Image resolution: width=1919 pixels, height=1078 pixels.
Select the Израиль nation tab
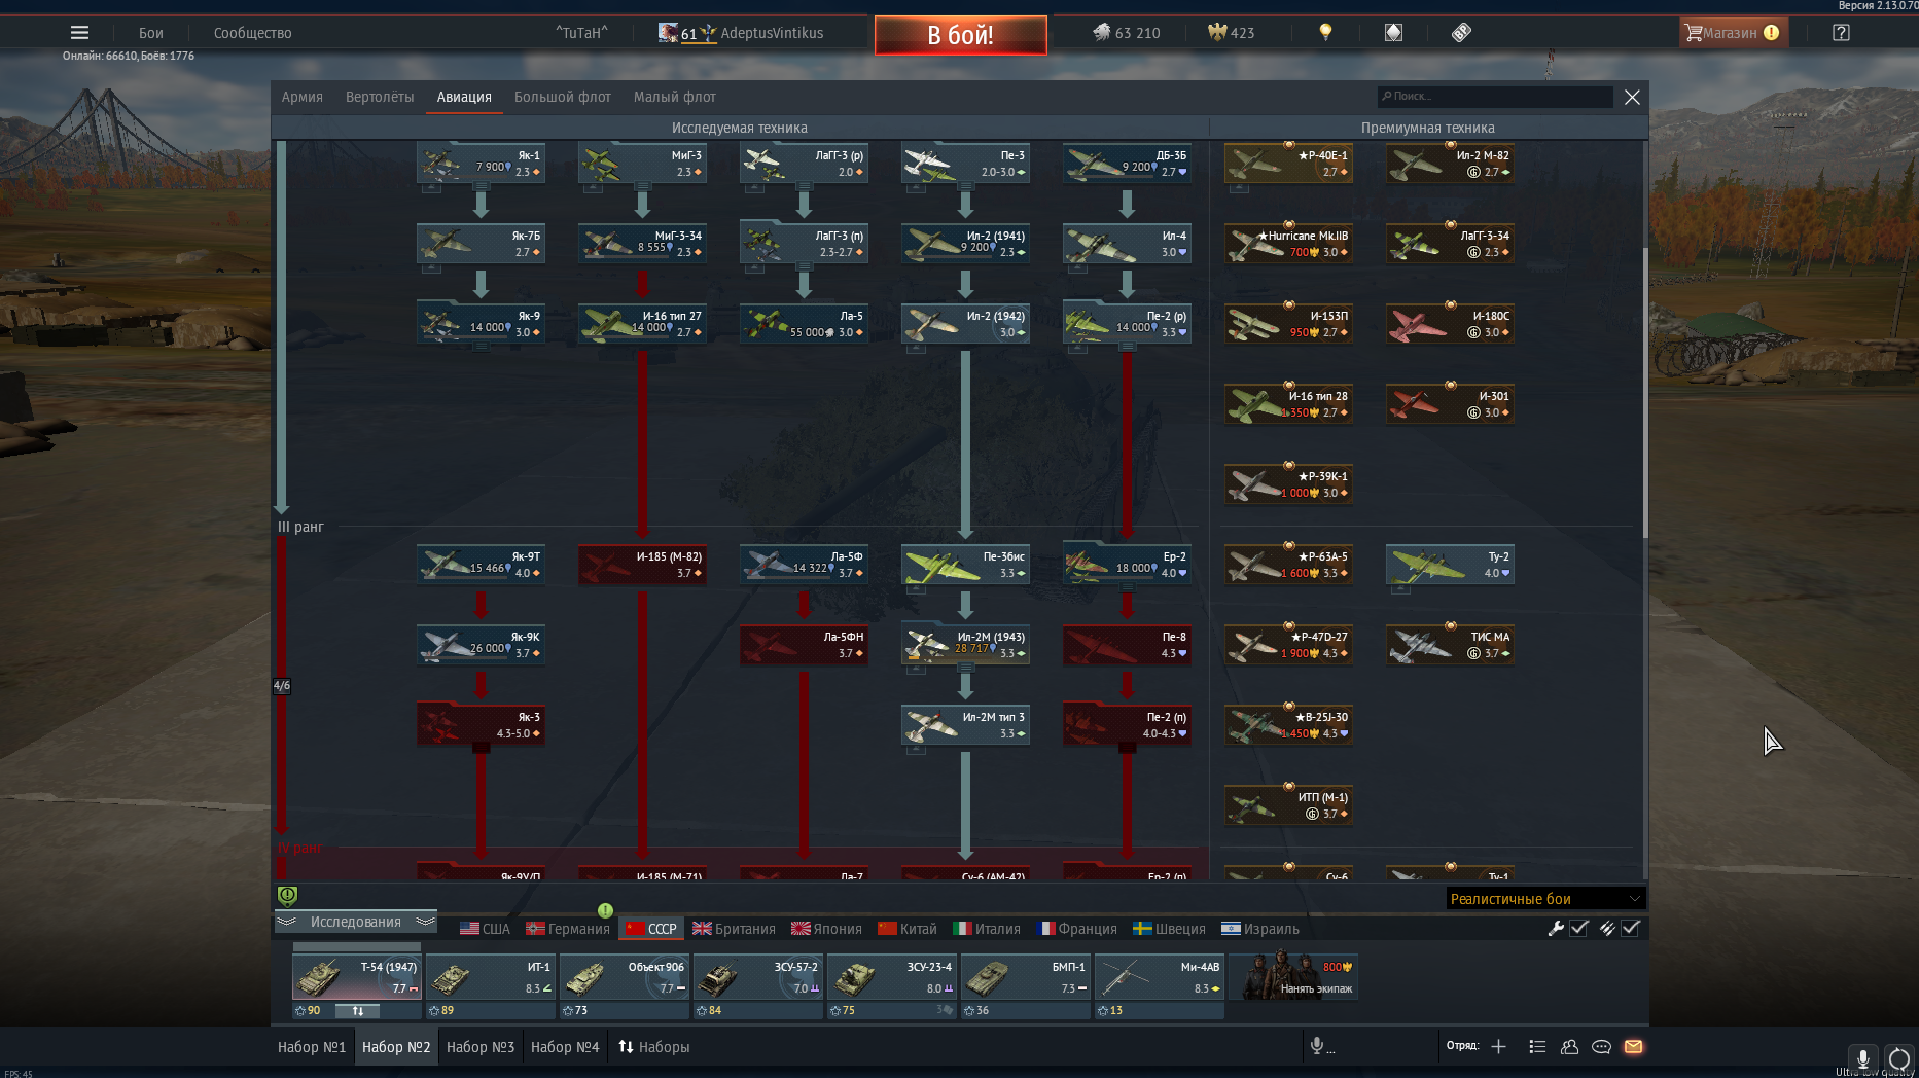click(1261, 929)
